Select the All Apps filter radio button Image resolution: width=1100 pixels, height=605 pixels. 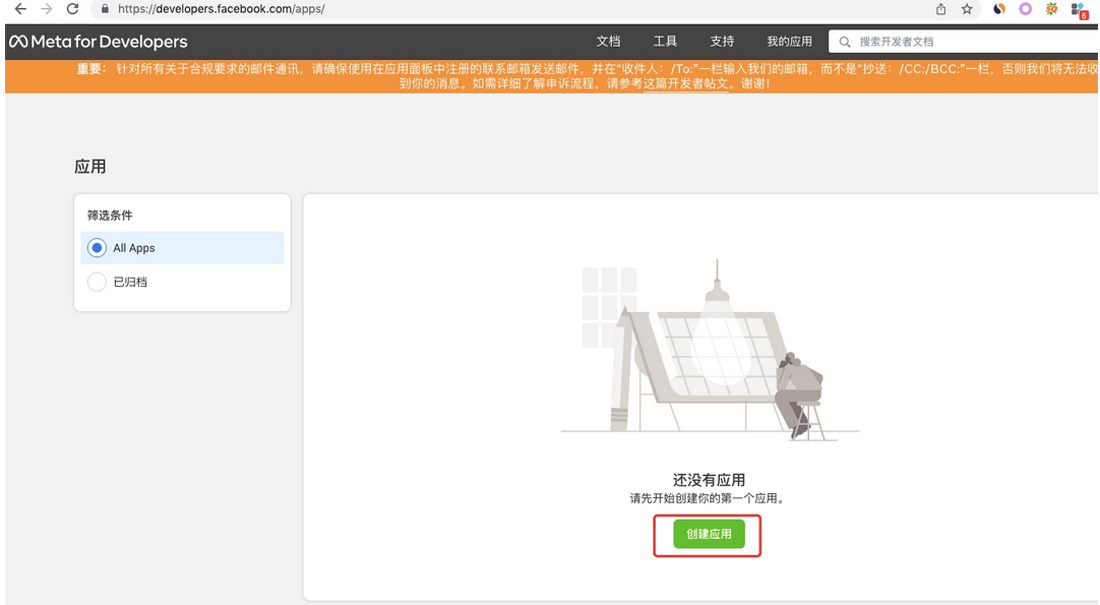(x=97, y=248)
